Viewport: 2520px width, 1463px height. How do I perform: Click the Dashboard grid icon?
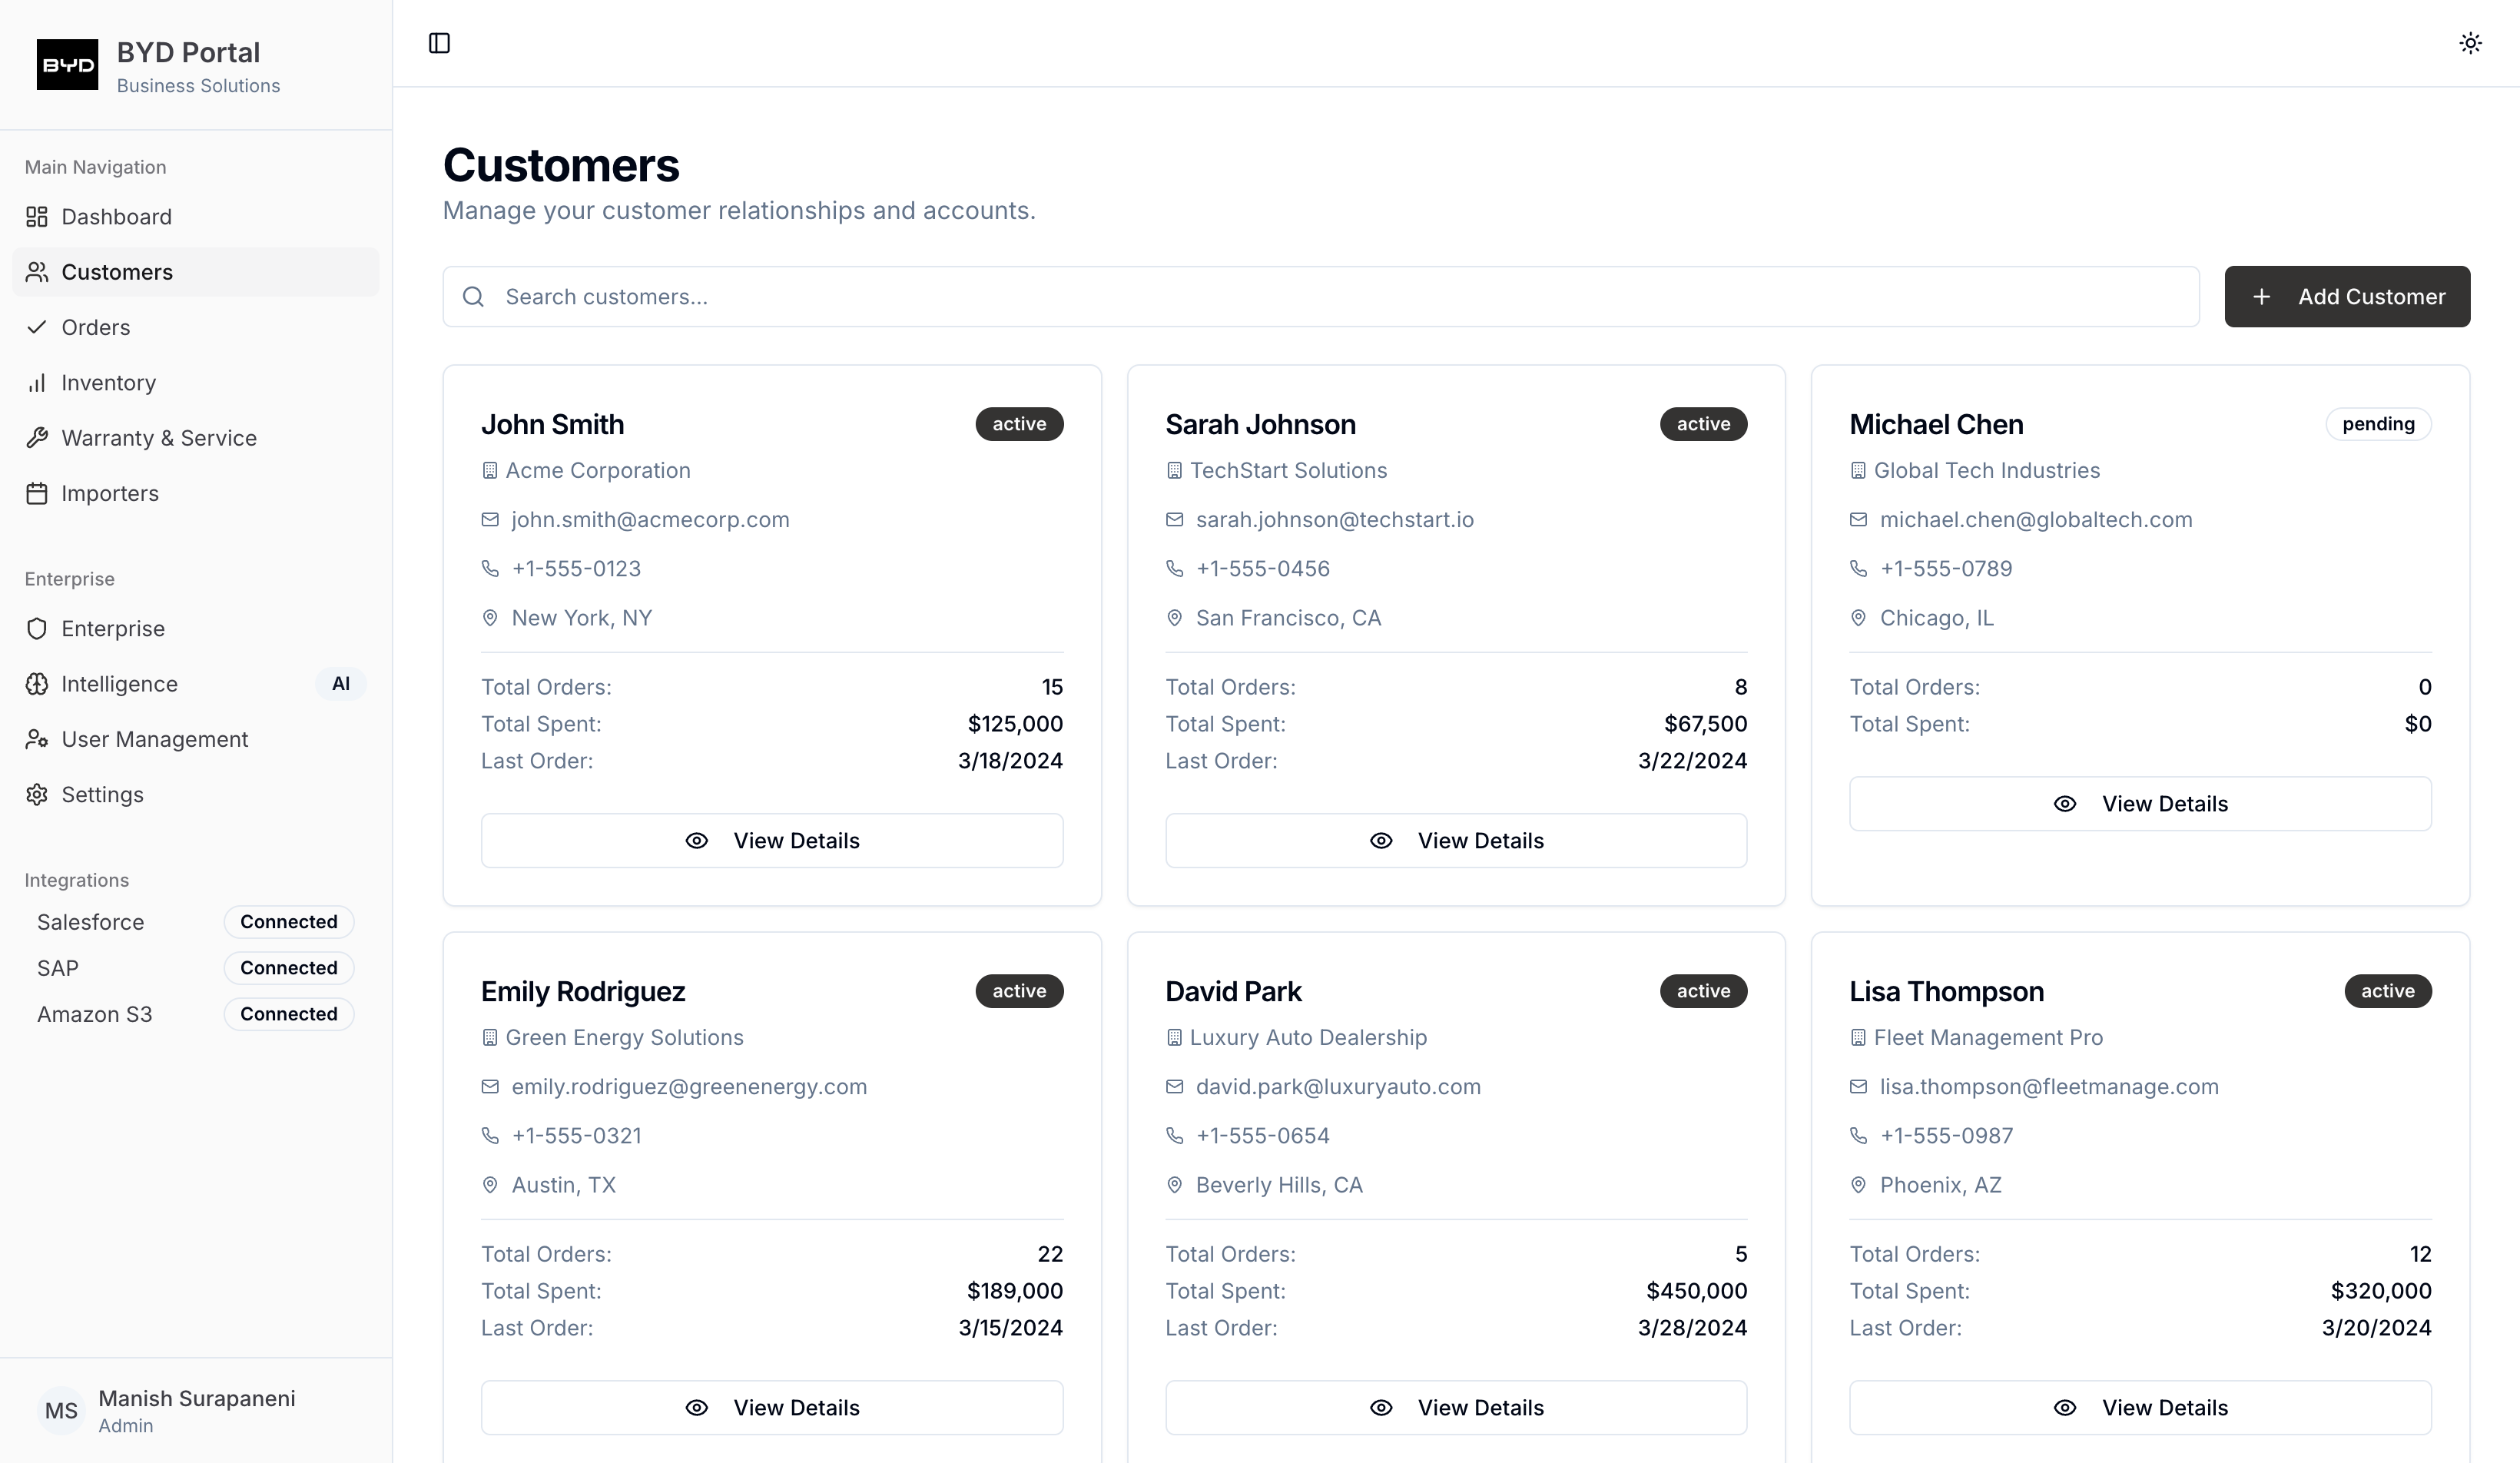coord(37,217)
